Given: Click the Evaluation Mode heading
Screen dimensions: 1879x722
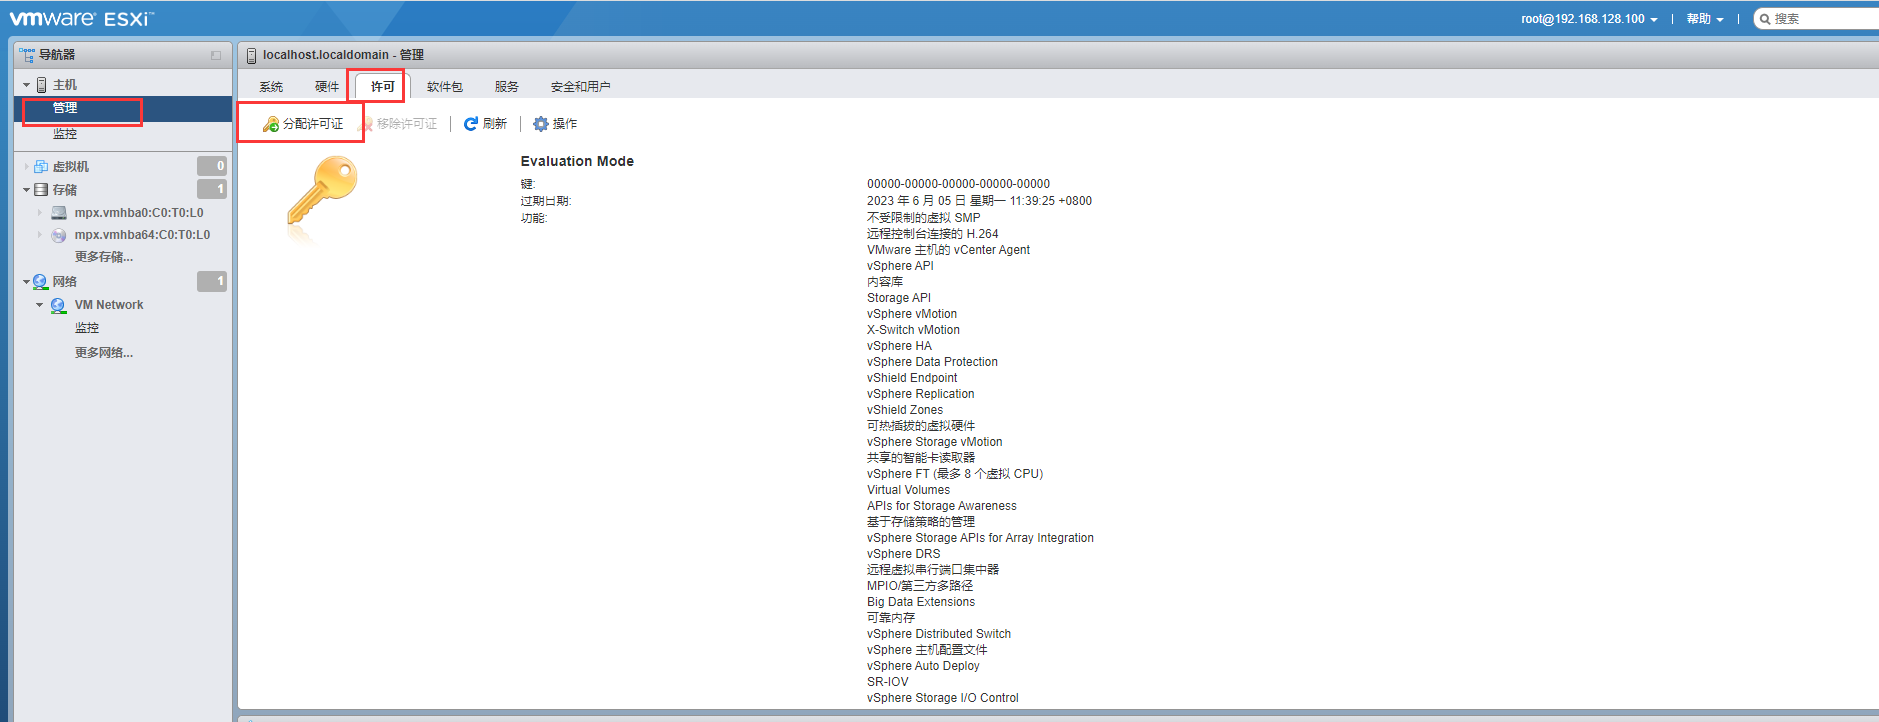Looking at the screenshot, I should point(577,161).
